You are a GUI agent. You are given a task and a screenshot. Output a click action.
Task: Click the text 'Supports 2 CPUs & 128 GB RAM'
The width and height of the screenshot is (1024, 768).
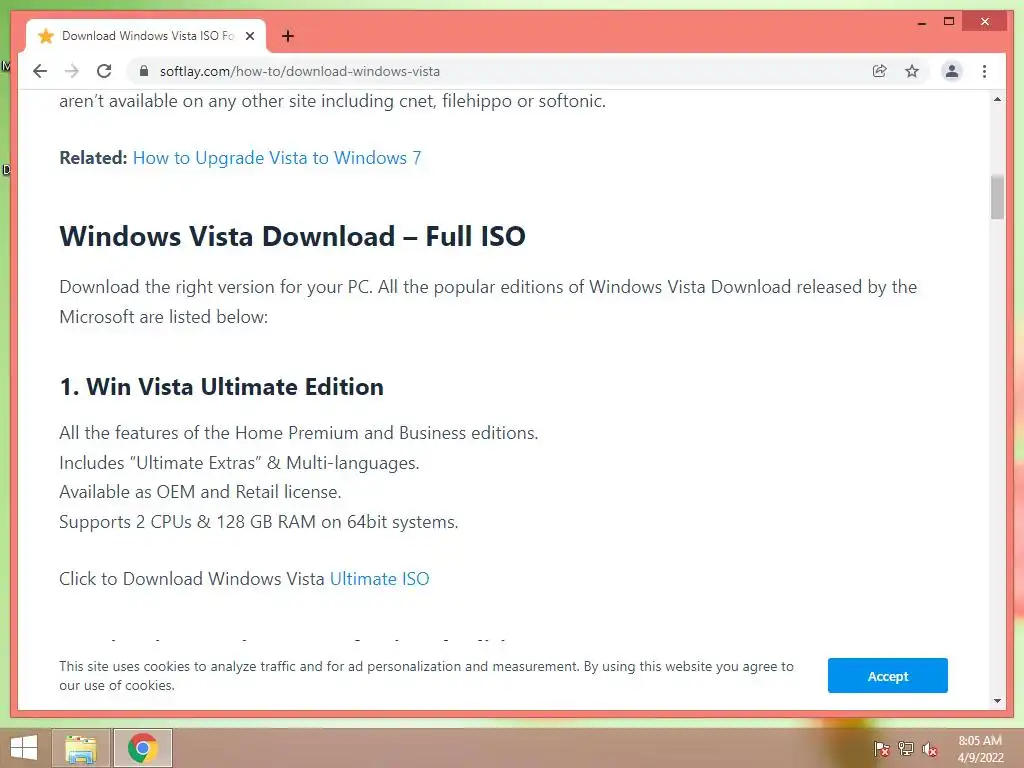tap(187, 522)
